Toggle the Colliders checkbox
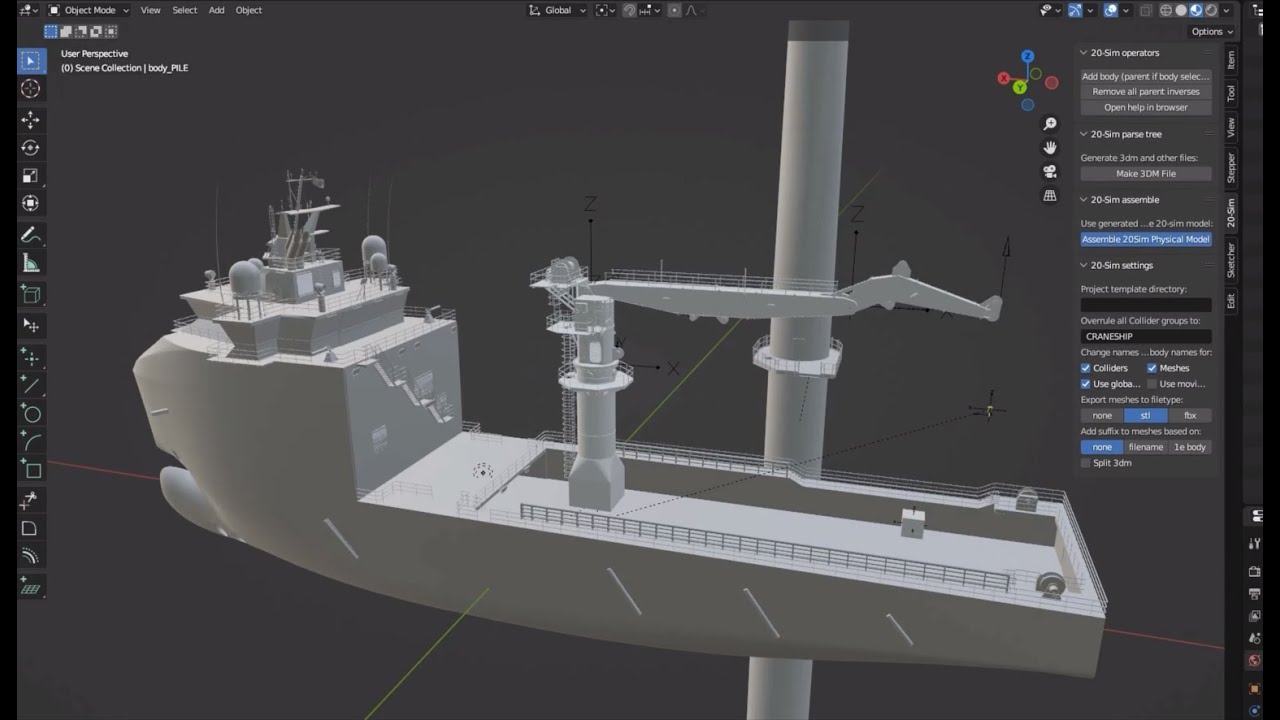The height and width of the screenshot is (720, 1280). (1086, 368)
